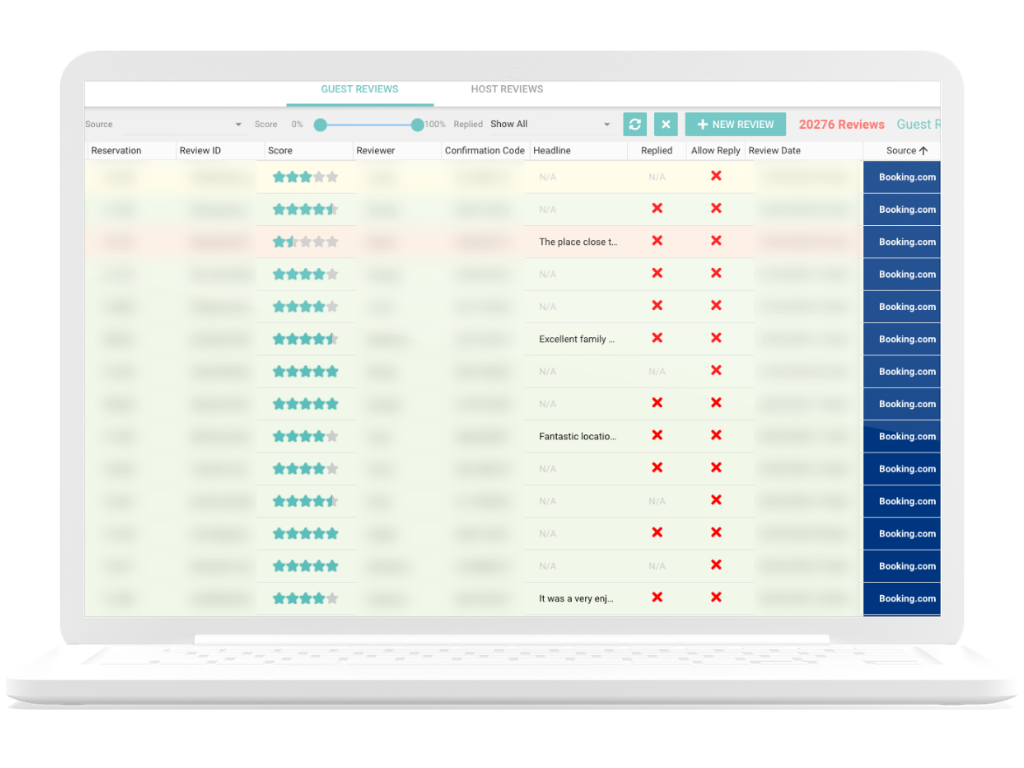Select the score slider minimum handle
This screenshot has width=1024, height=768.
[320, 125]
